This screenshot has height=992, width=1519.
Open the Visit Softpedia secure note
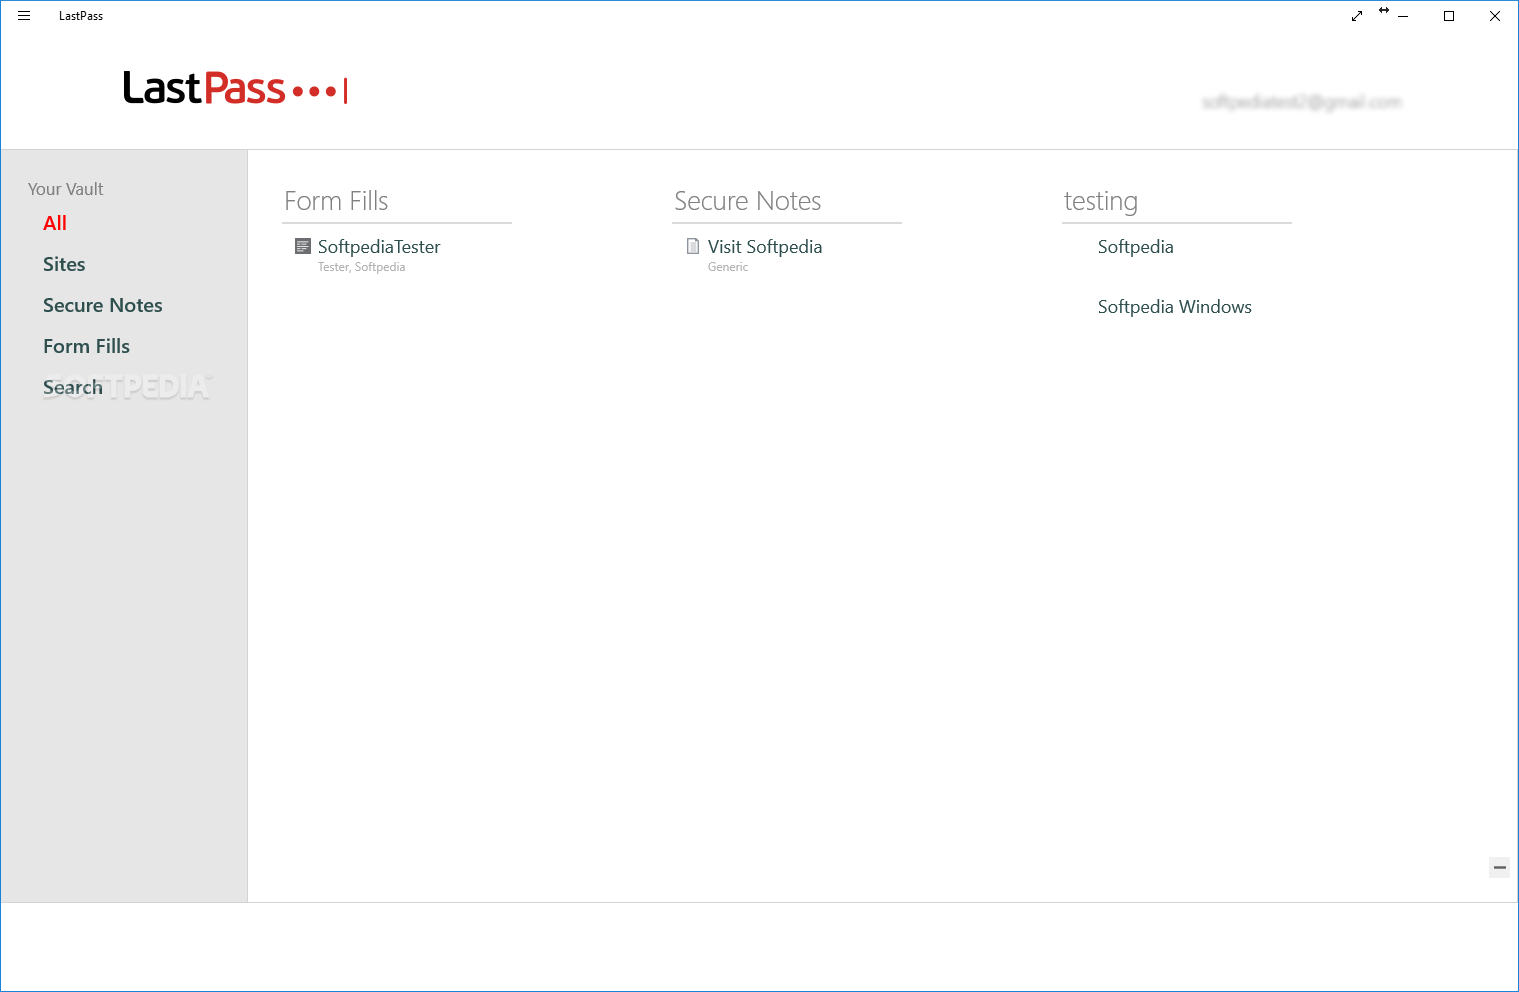[x=765, y=247]
